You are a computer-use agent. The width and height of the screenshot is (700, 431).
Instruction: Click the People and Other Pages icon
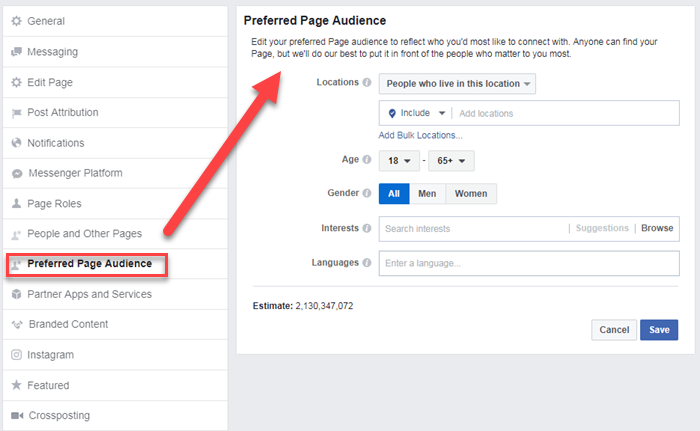[x=16, y=234]
